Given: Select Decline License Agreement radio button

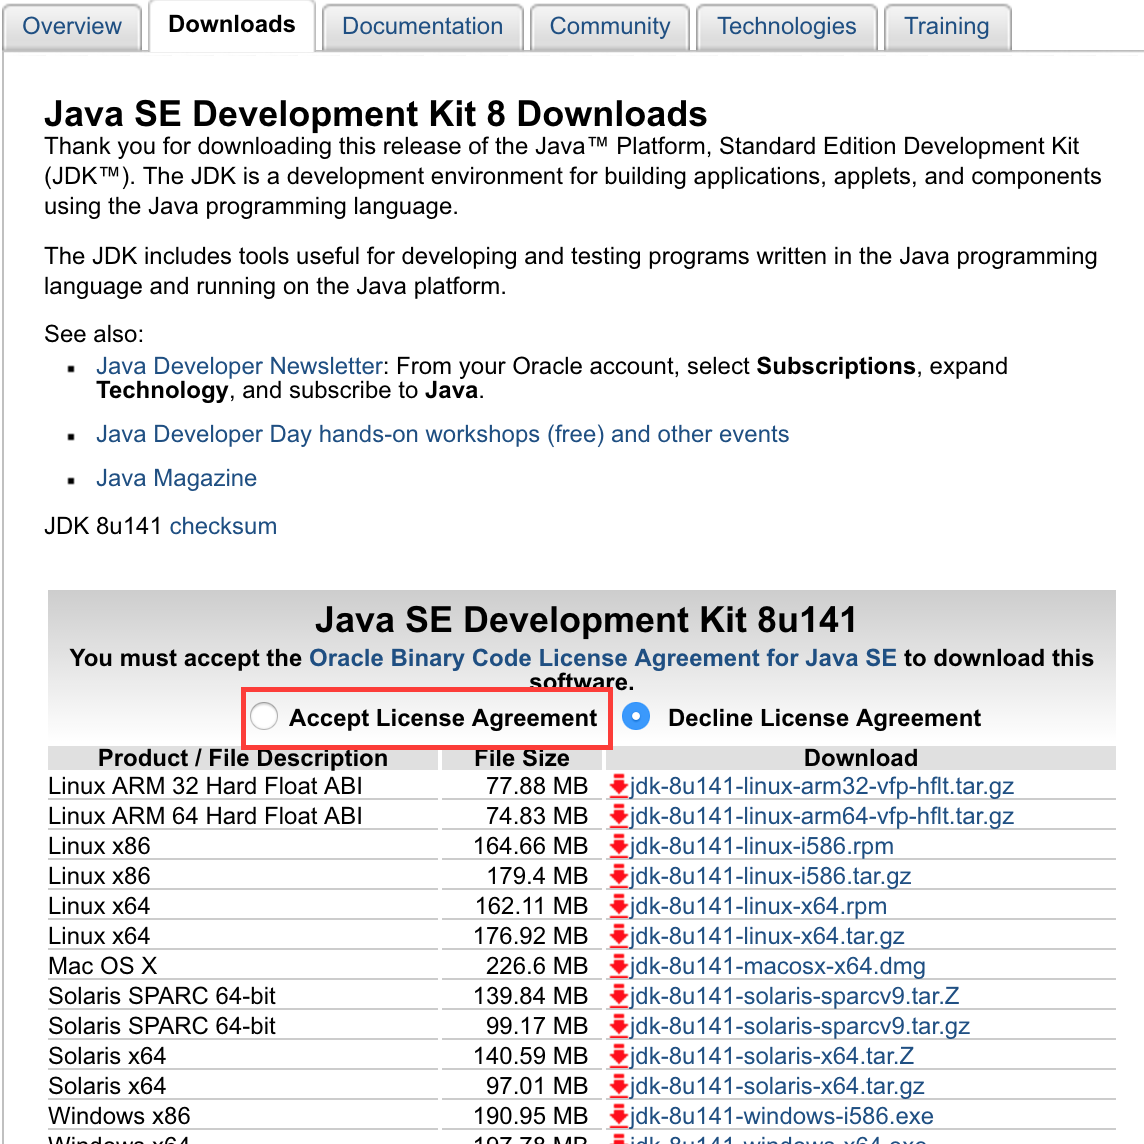Looking at the screenshot, I should coord(636,716).
